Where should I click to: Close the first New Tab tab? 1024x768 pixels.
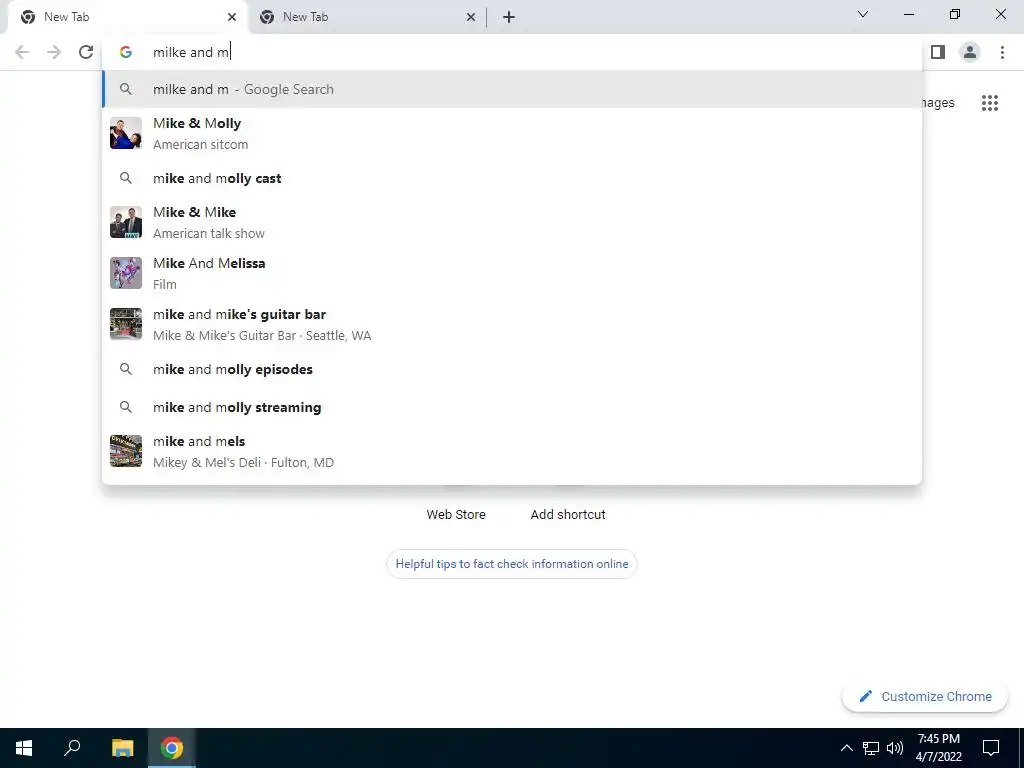(232, 17)
